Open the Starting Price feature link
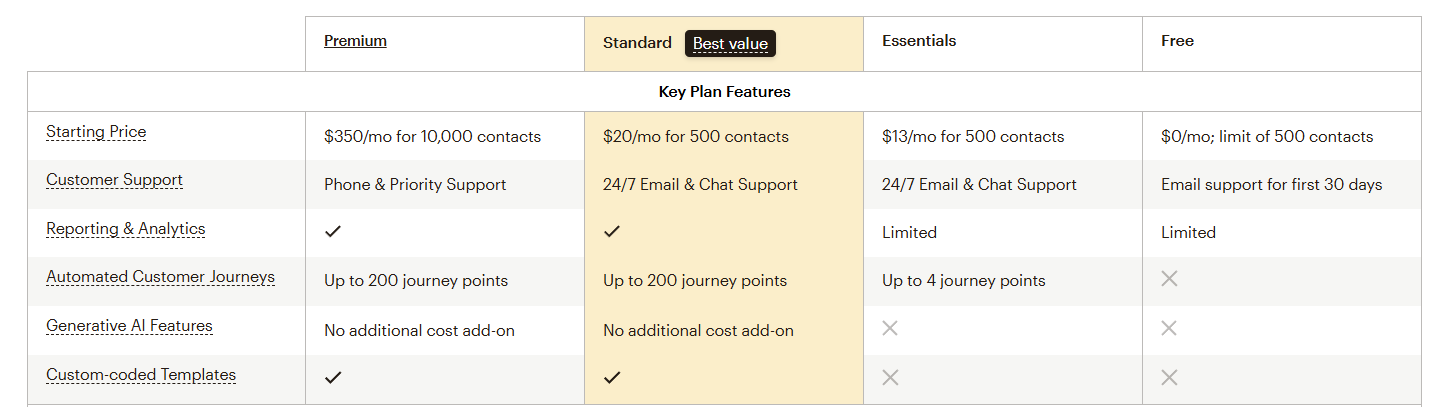 (96, 132)
